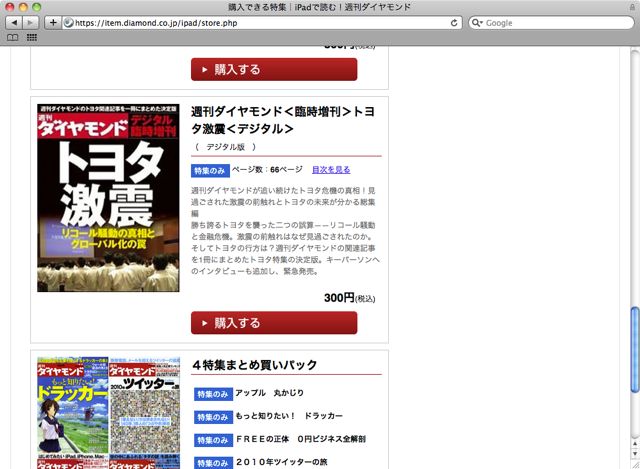The width and height of the screenshot is (640, 469).
Task: Click 購入する button under トヨタ激震
Action: [x=274, y=323]
